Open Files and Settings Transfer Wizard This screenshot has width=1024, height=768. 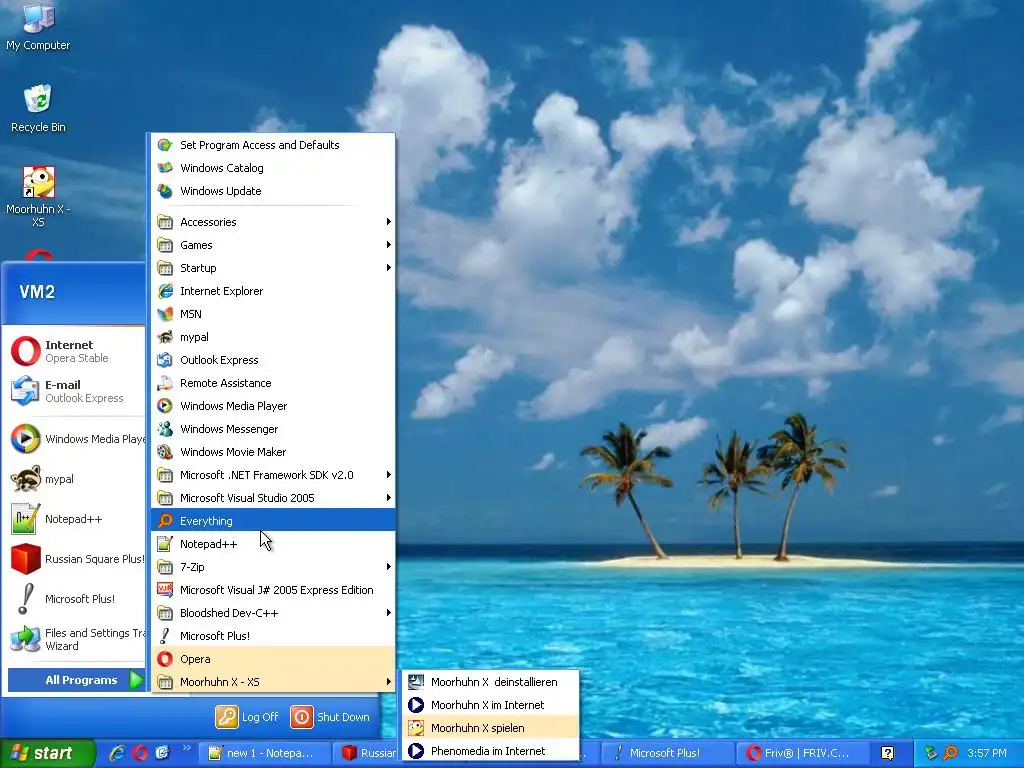coord(76,639)
